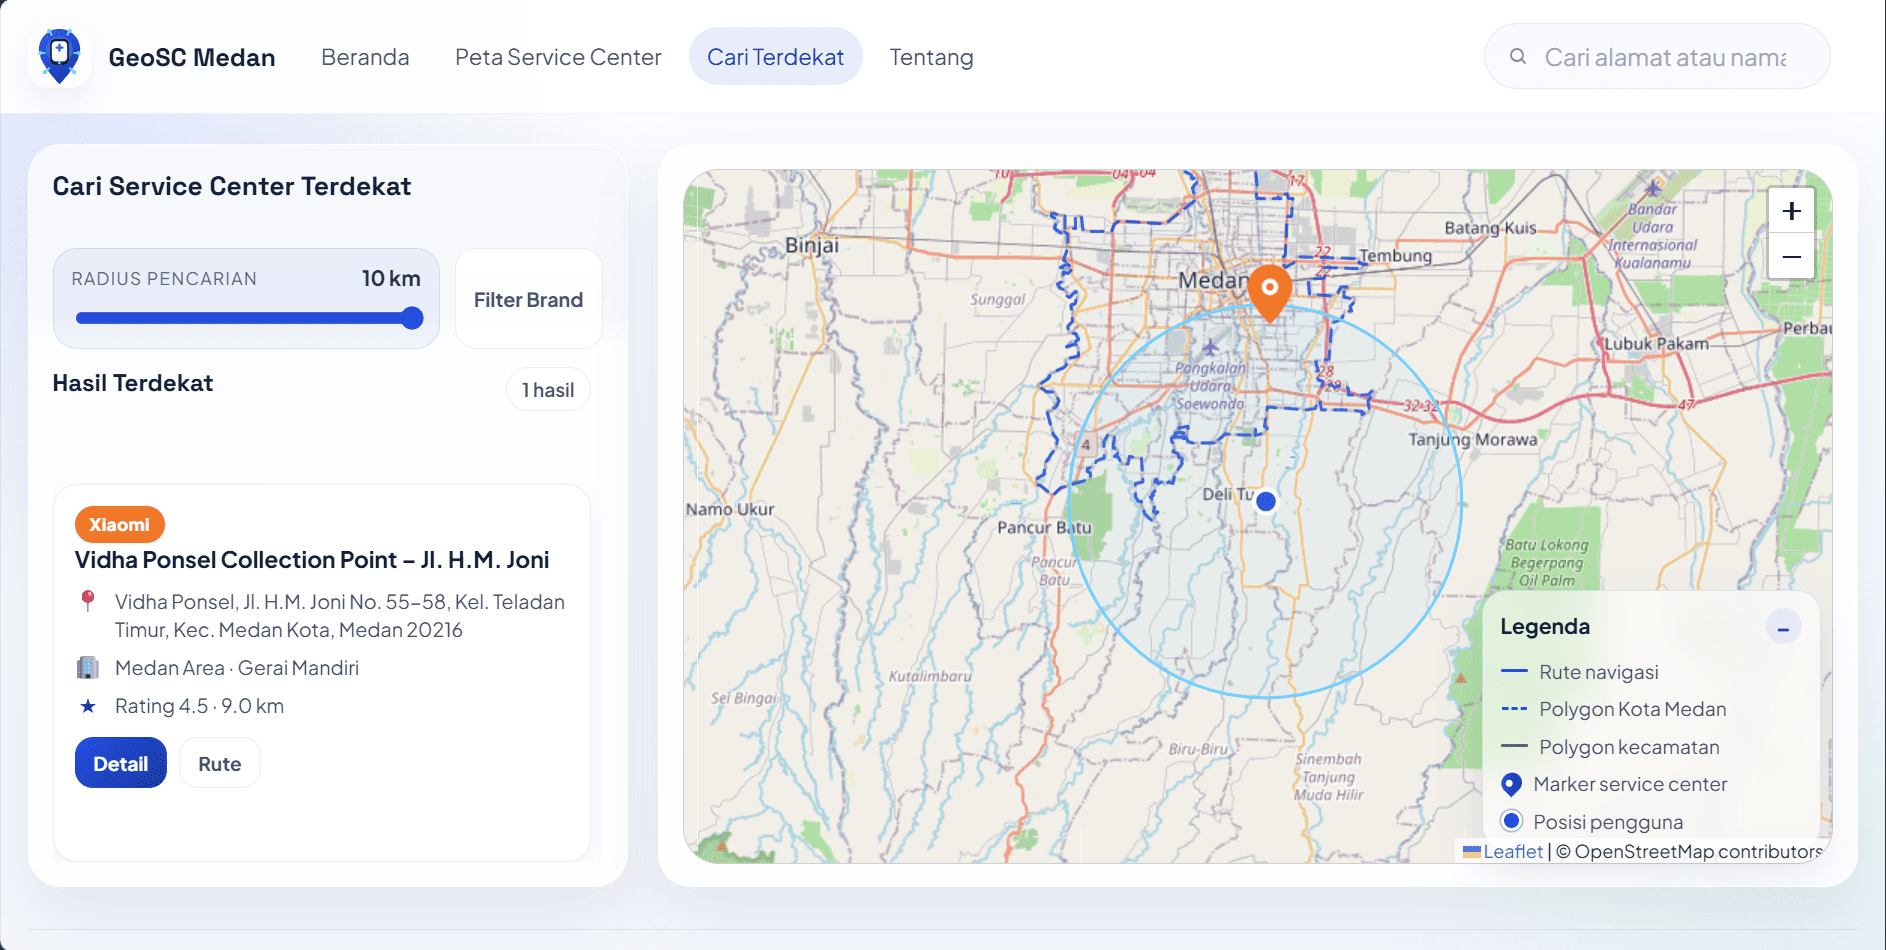1886x950 pixels.
Task: Click the star icon beside Rating 4.5
Action: point(88,706)
